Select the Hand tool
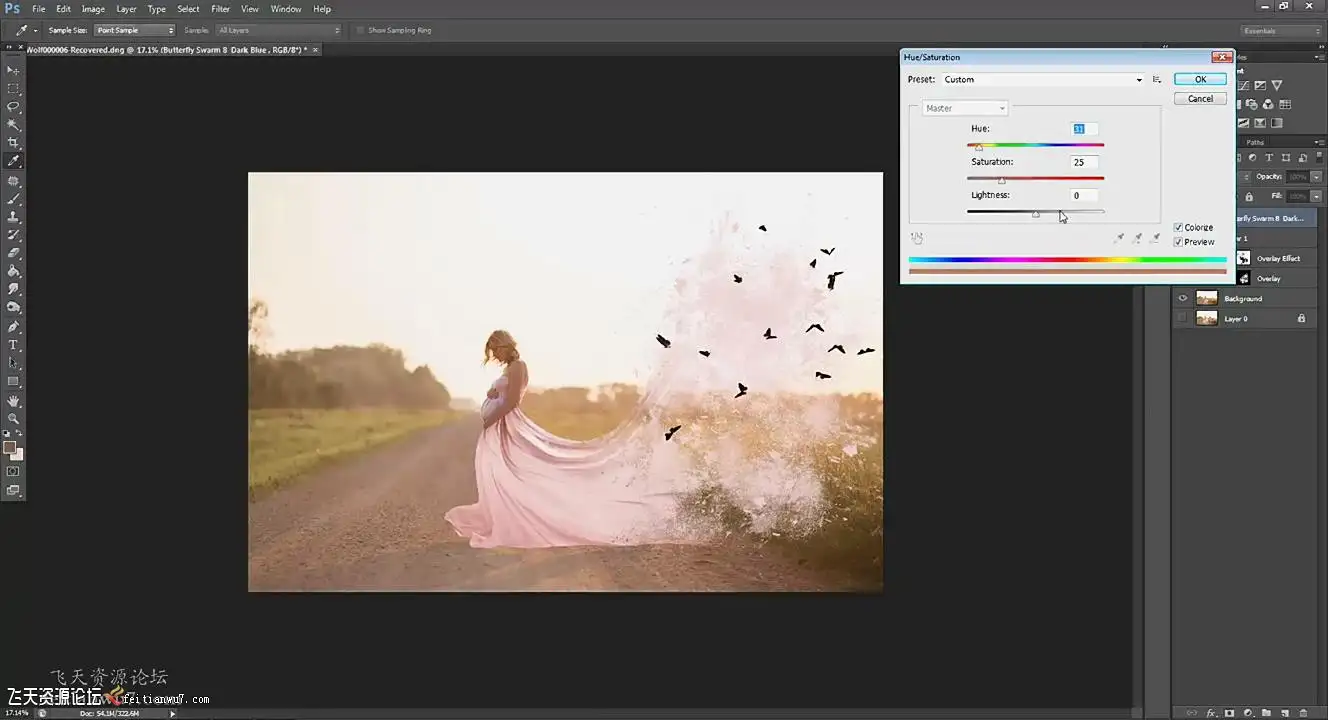Image resolution: width=1328 pixels, height=720 pixels. (13, 400)
